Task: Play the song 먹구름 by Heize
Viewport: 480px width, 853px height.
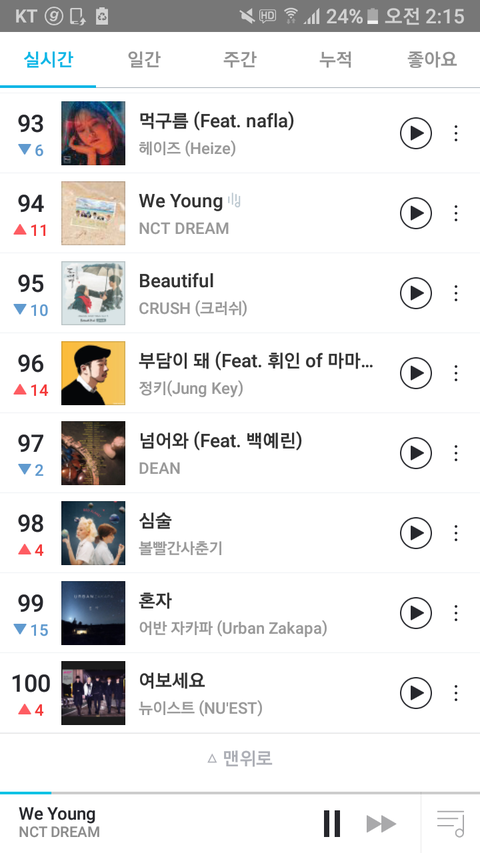Action: pyautogui.click(x=416, y=133)
